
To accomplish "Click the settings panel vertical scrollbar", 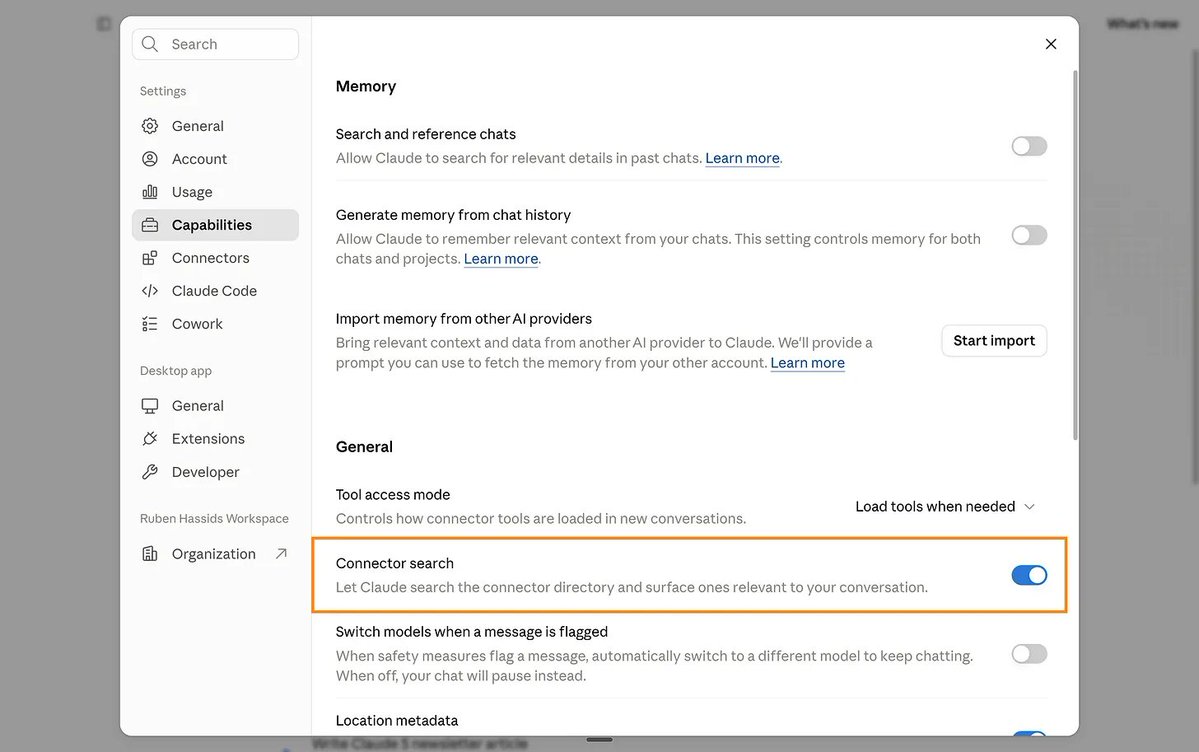I will point(1075,255).
